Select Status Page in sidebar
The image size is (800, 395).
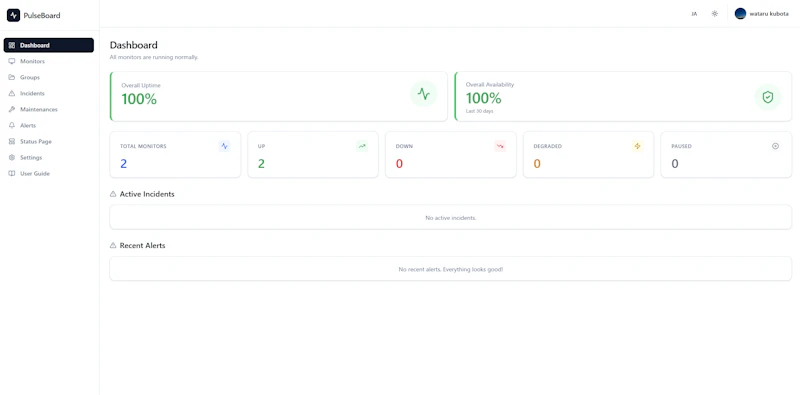pos(48,141)
